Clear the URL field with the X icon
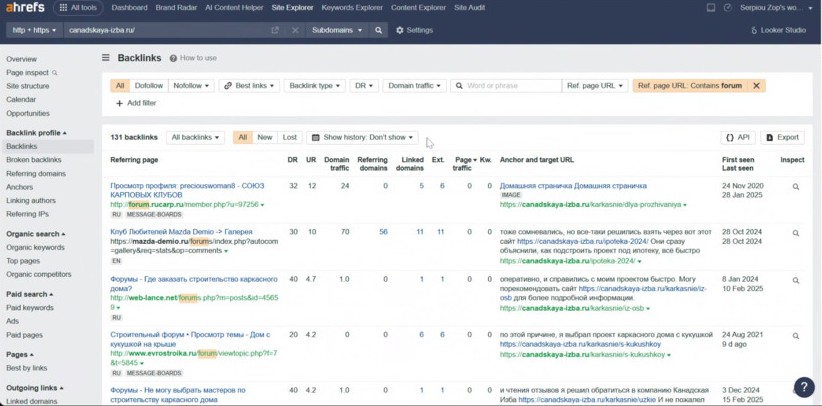Image resolution: width=822 pixels, height=406 pixels. pyautogui.click(x=295, y=30)
